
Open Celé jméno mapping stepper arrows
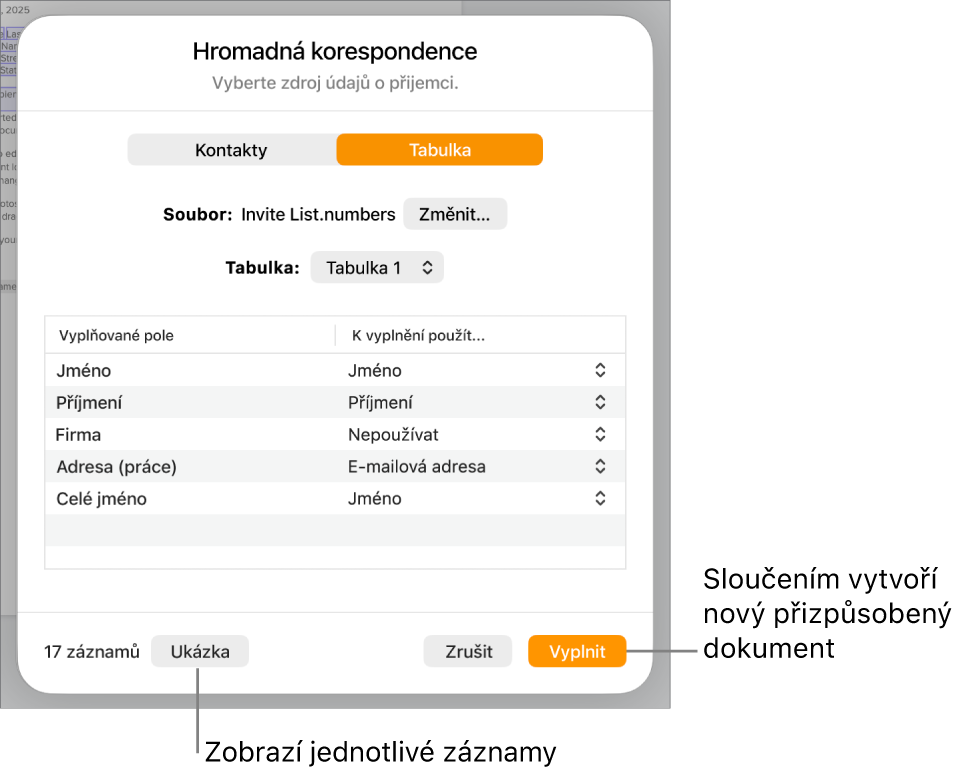pyautogui.click(x=600, y=498)
